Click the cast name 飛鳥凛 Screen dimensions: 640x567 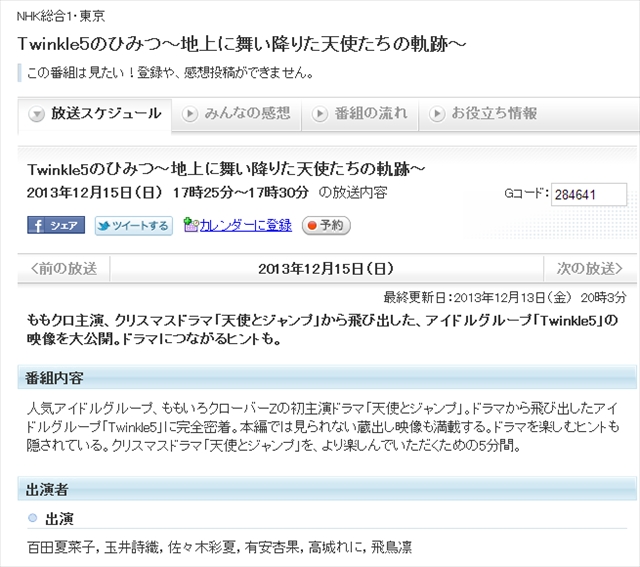tap(391, 547)
